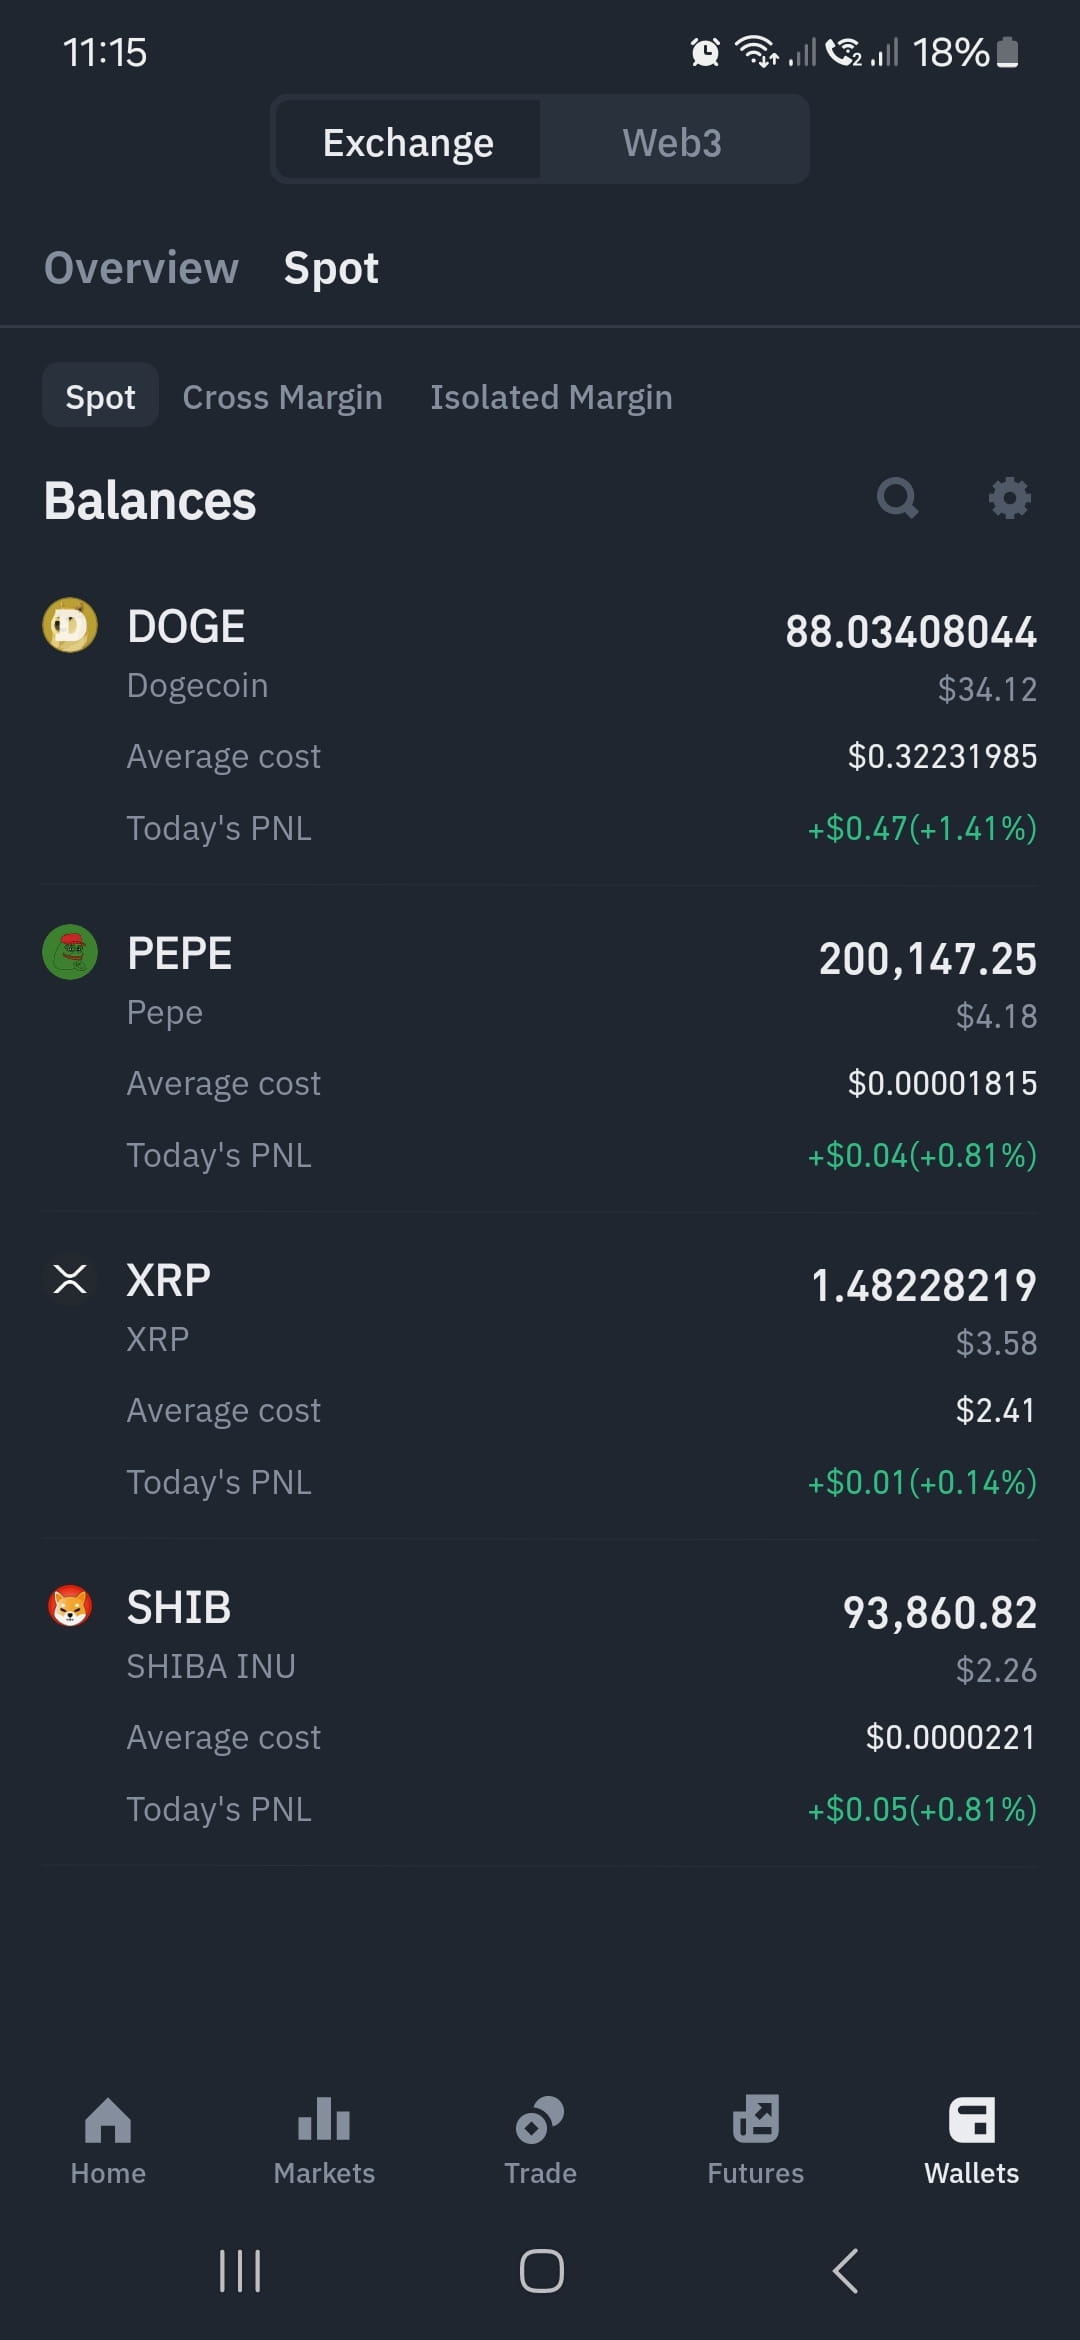Tap the PEPE frog icon
Image resolution: width=1080 pixels, height=2340 pixels.
coord(70,952)
